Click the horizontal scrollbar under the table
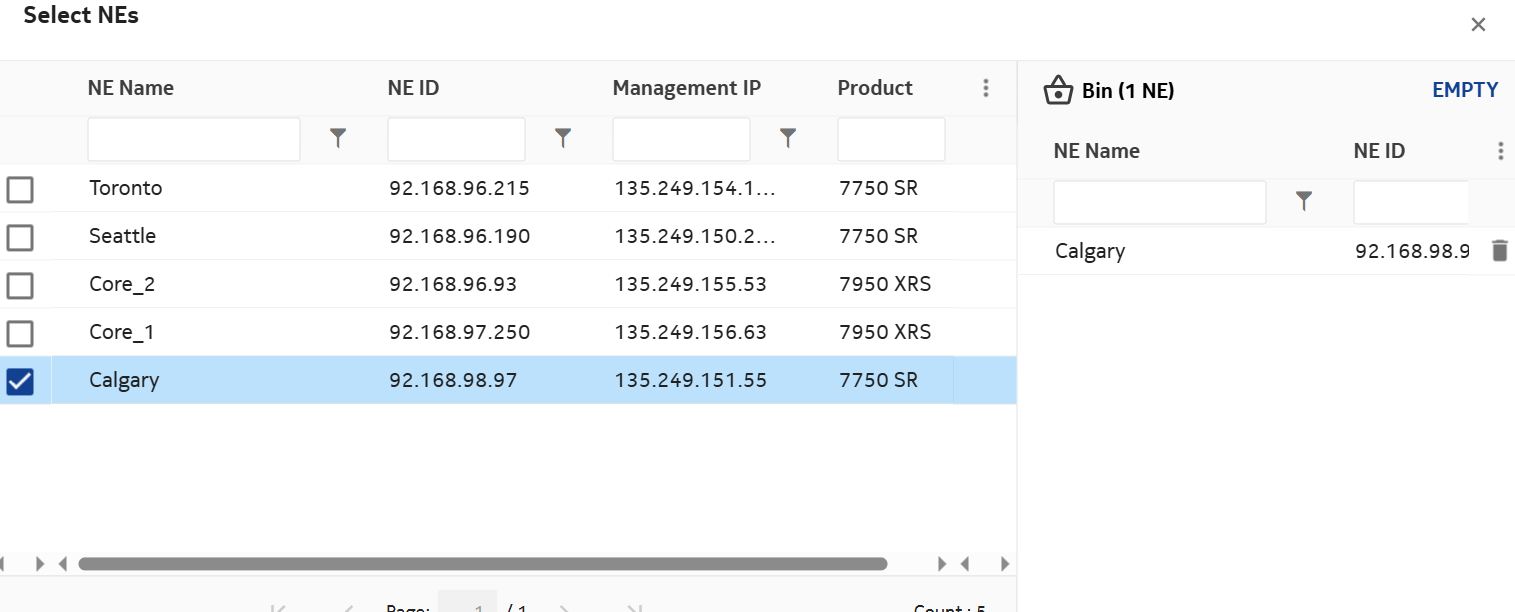This screenshot has height=612, width=1515. 482,564
